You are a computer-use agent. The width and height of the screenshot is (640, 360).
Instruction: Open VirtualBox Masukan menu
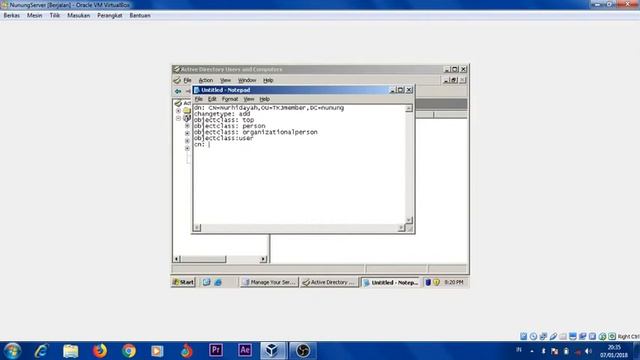click(x=78, y=16)
